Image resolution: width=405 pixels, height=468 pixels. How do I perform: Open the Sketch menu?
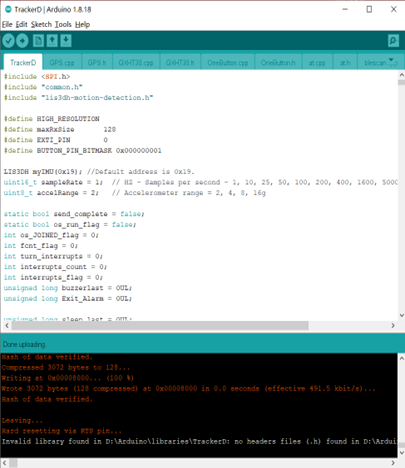pos(41,24)
